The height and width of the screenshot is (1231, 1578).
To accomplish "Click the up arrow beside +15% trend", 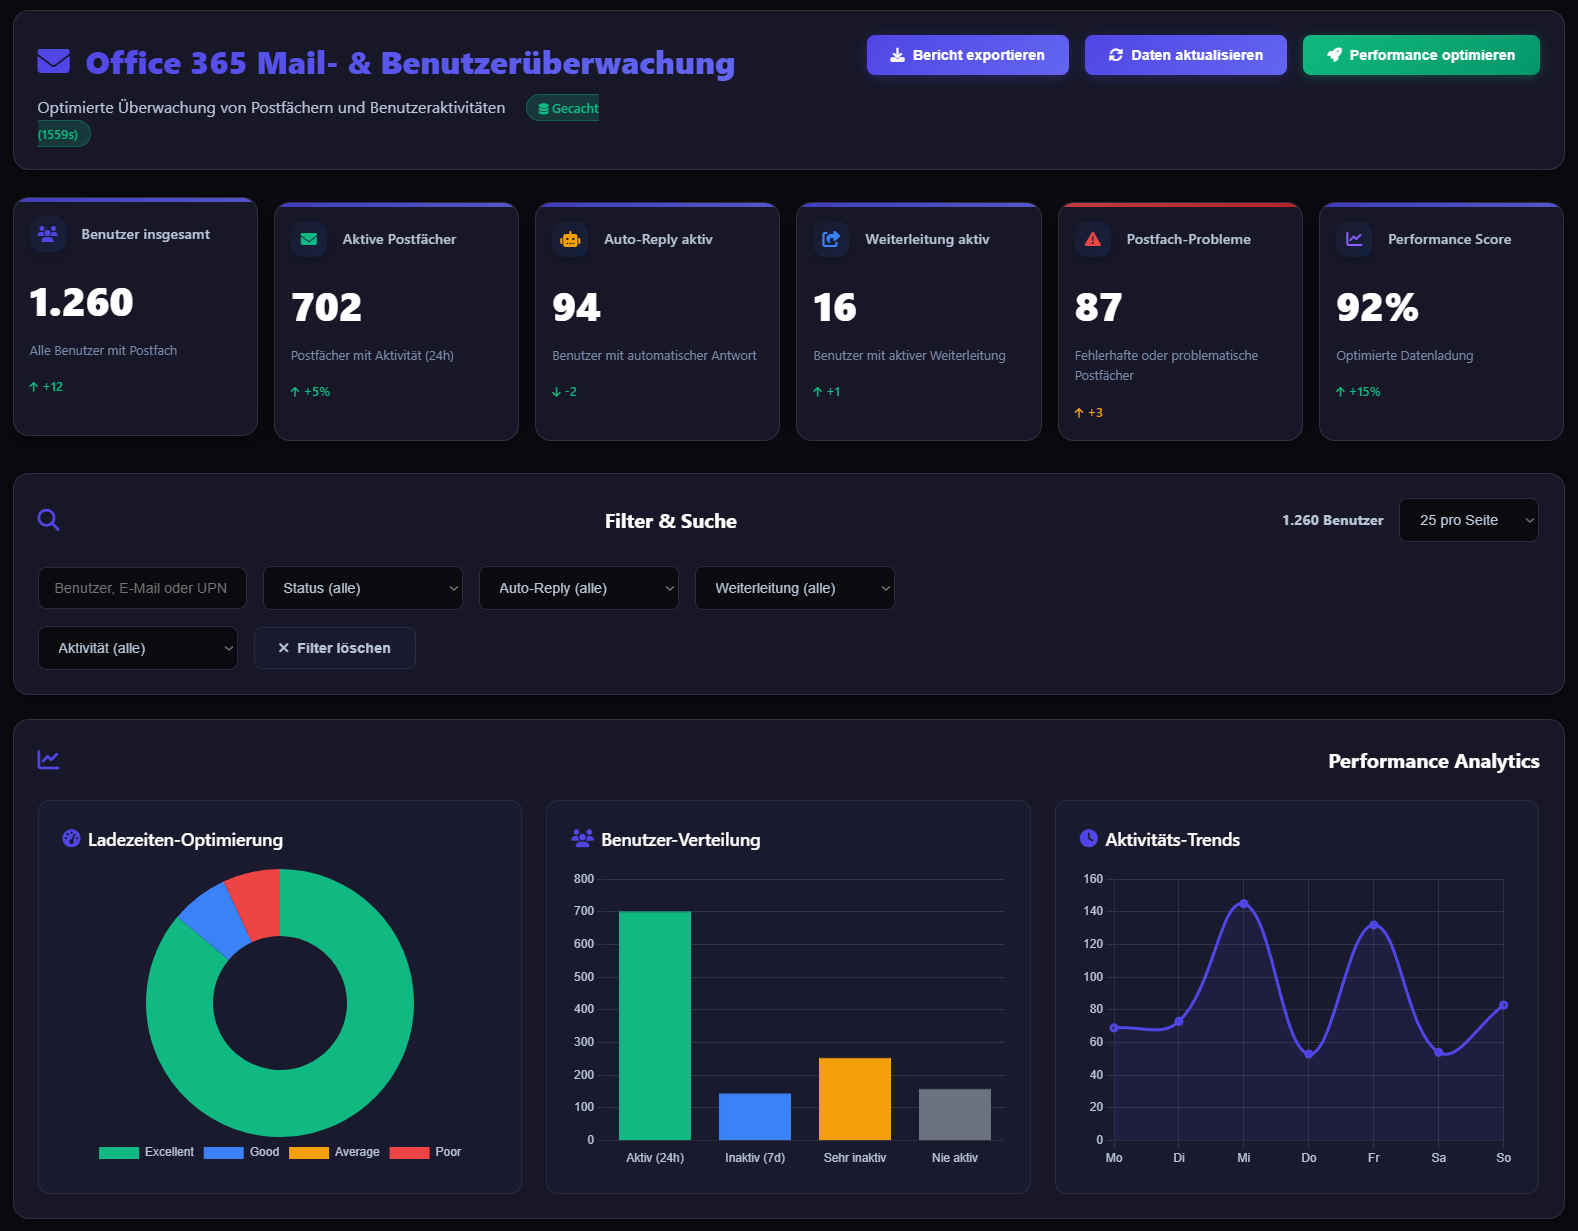I will (1340, 392).
